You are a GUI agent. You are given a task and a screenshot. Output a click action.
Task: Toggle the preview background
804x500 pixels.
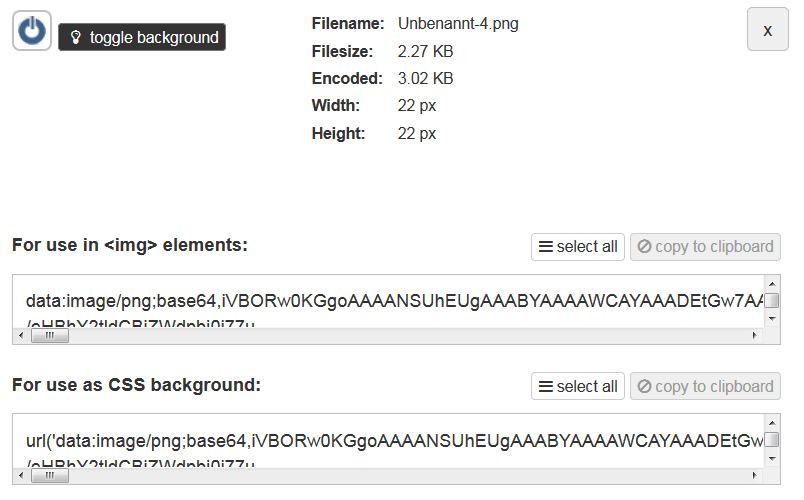[142, 38]
